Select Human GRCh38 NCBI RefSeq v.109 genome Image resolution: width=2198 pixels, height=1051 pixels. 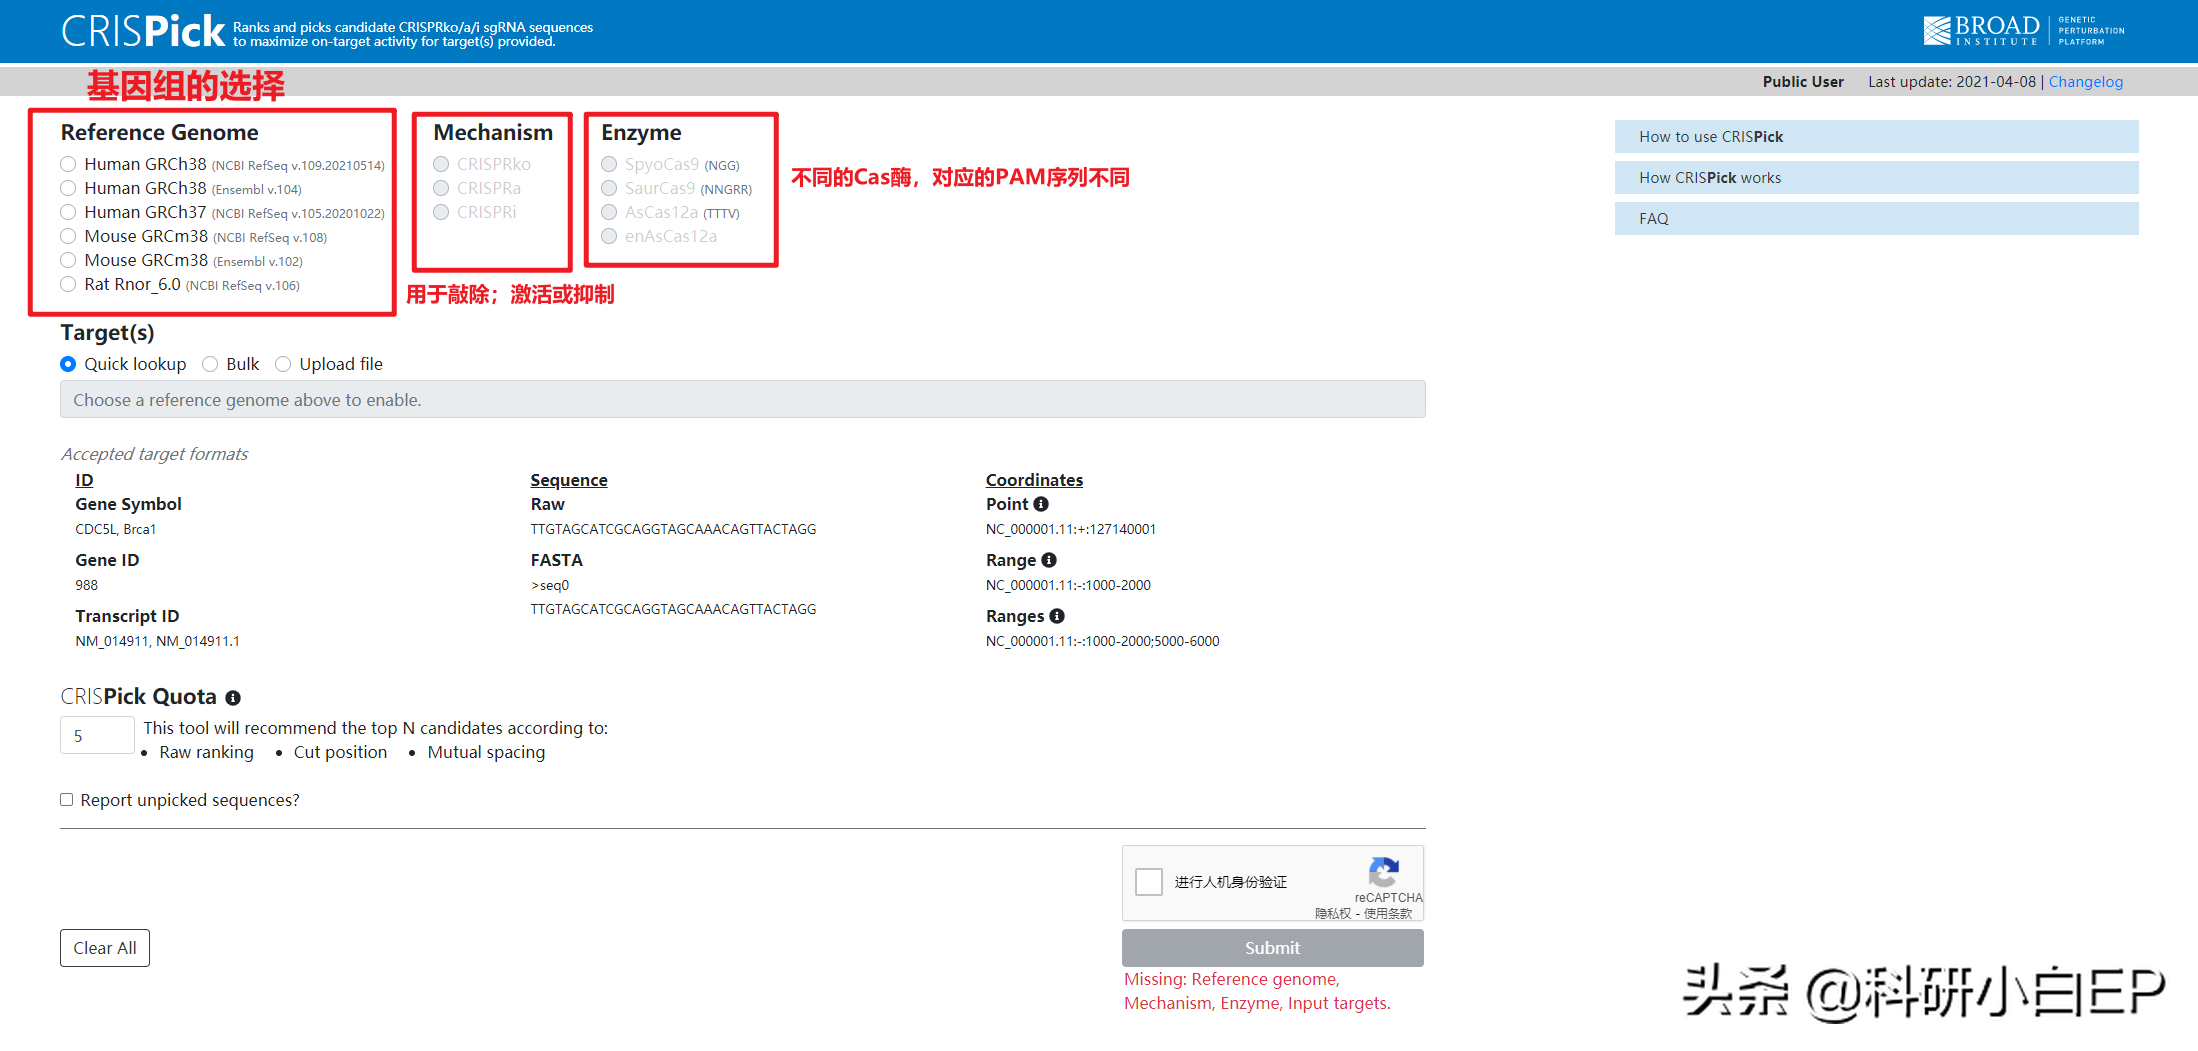click(x=68, y=164)
